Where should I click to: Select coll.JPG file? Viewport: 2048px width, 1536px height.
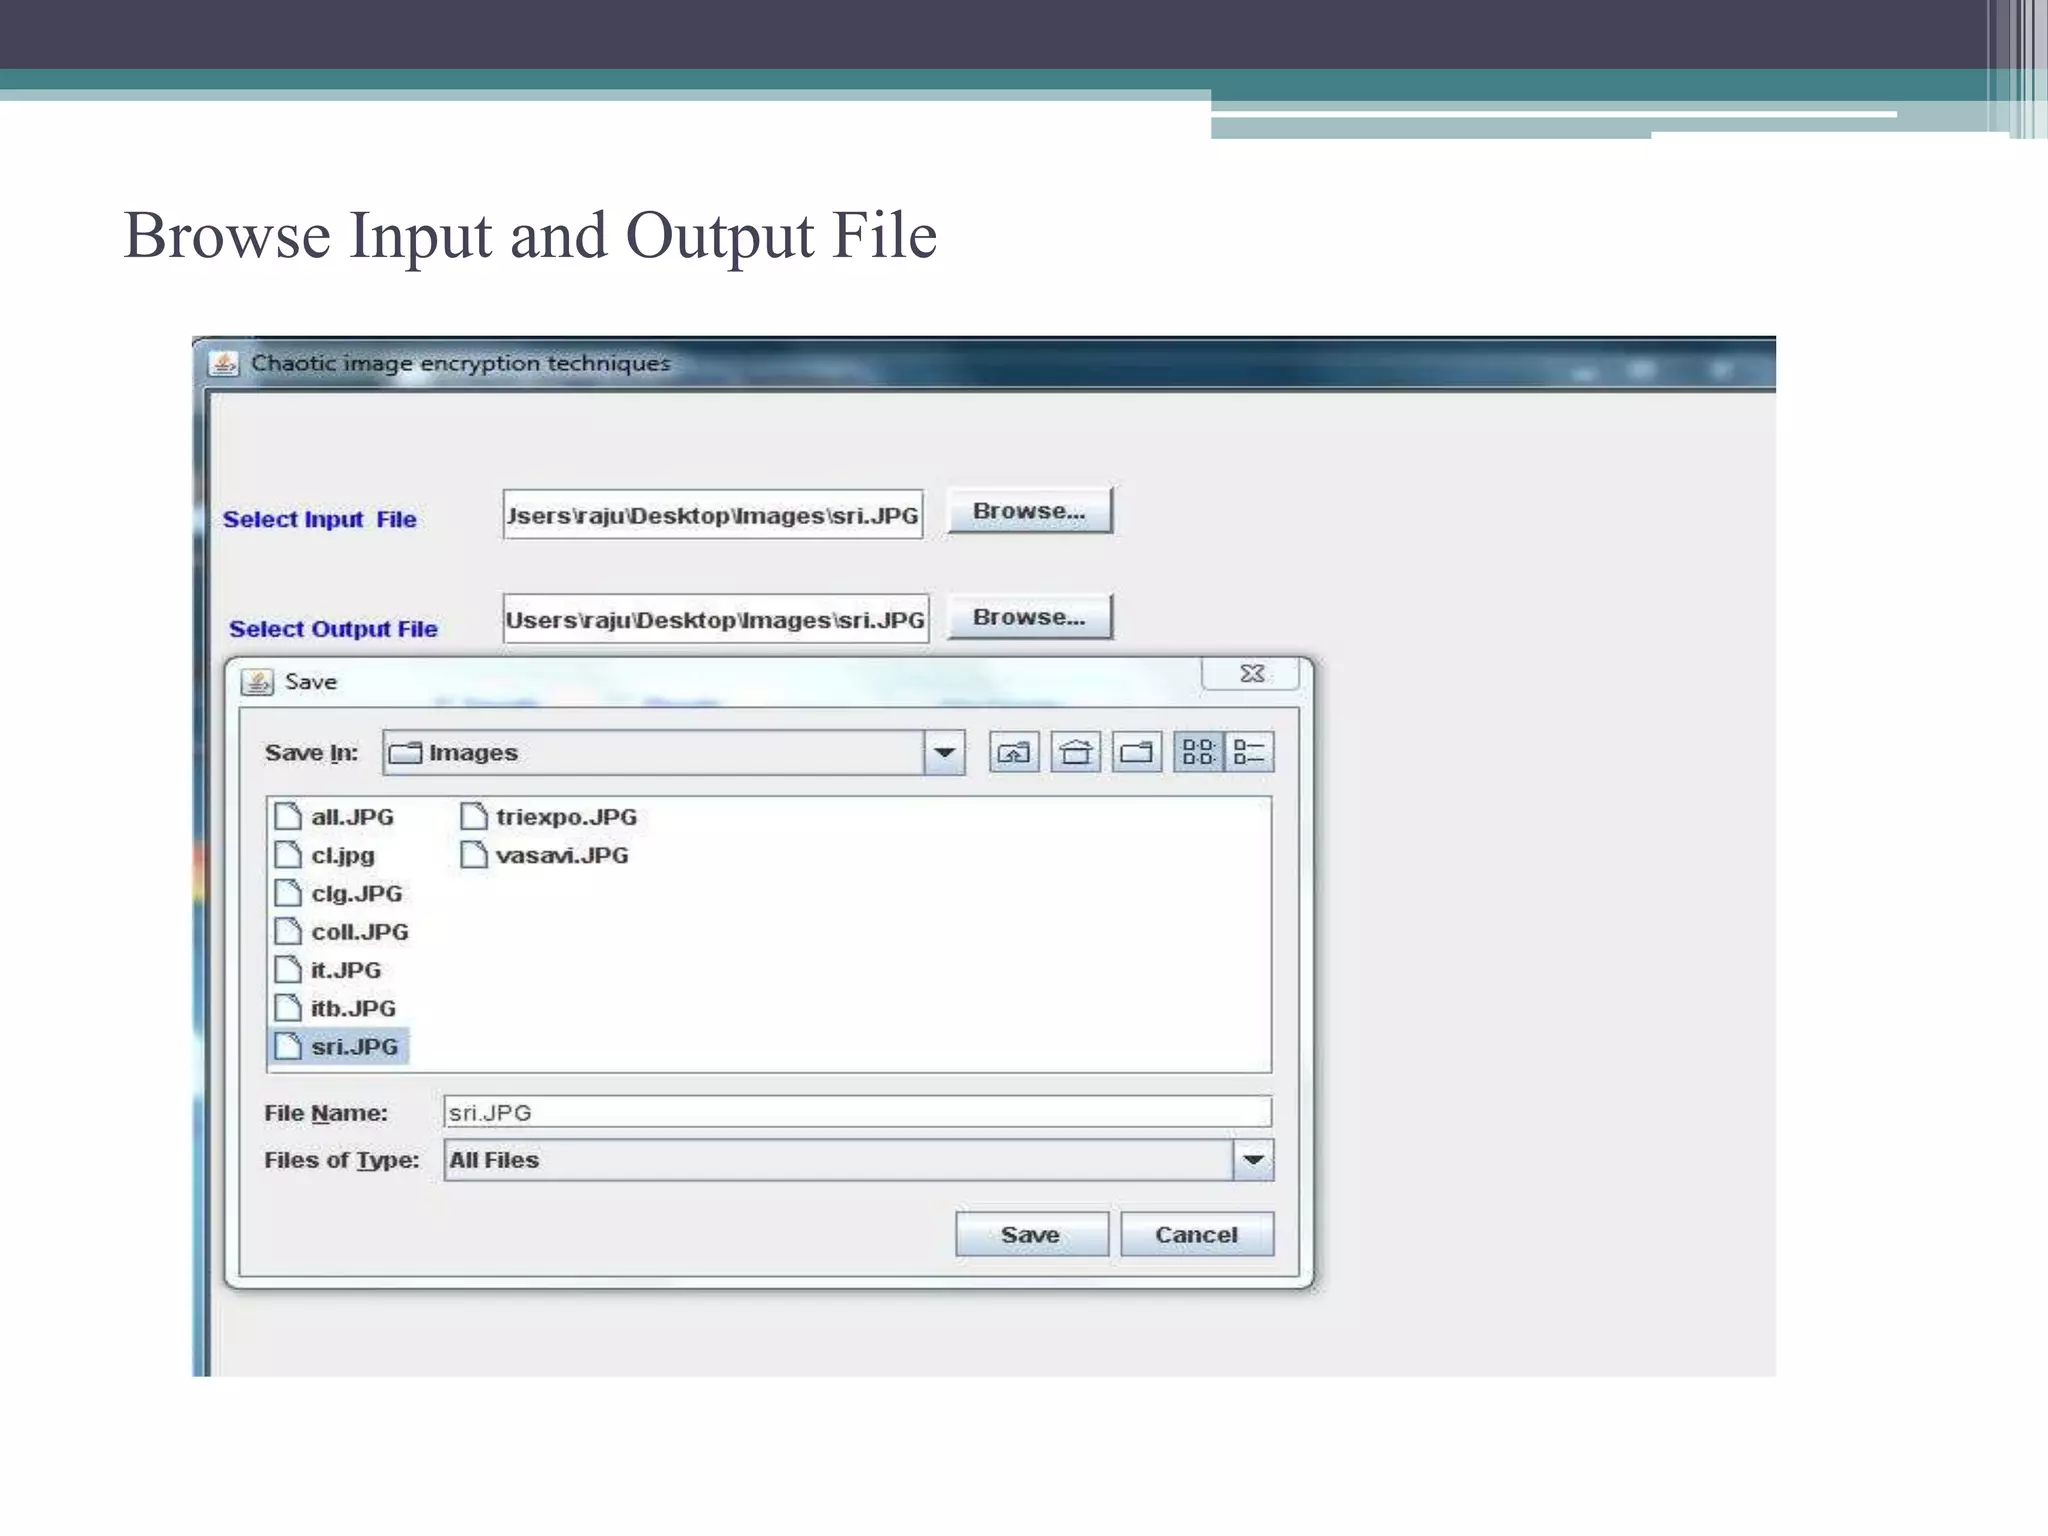341,931
